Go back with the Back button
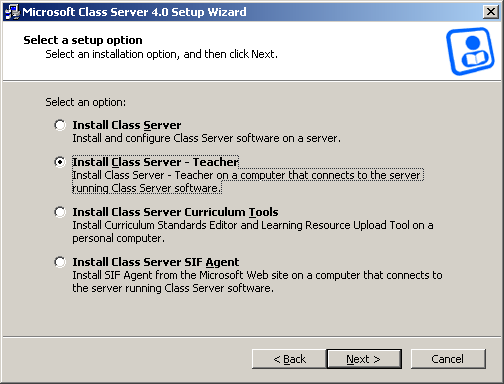This screenshot has width=504, height=384. pos(289,359)
